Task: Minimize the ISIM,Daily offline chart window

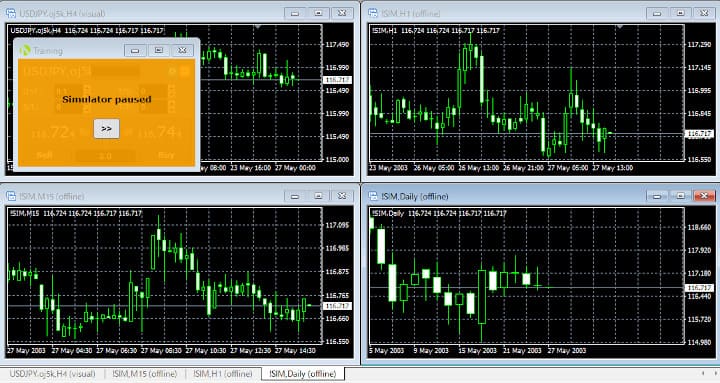Action: [657, 196]
